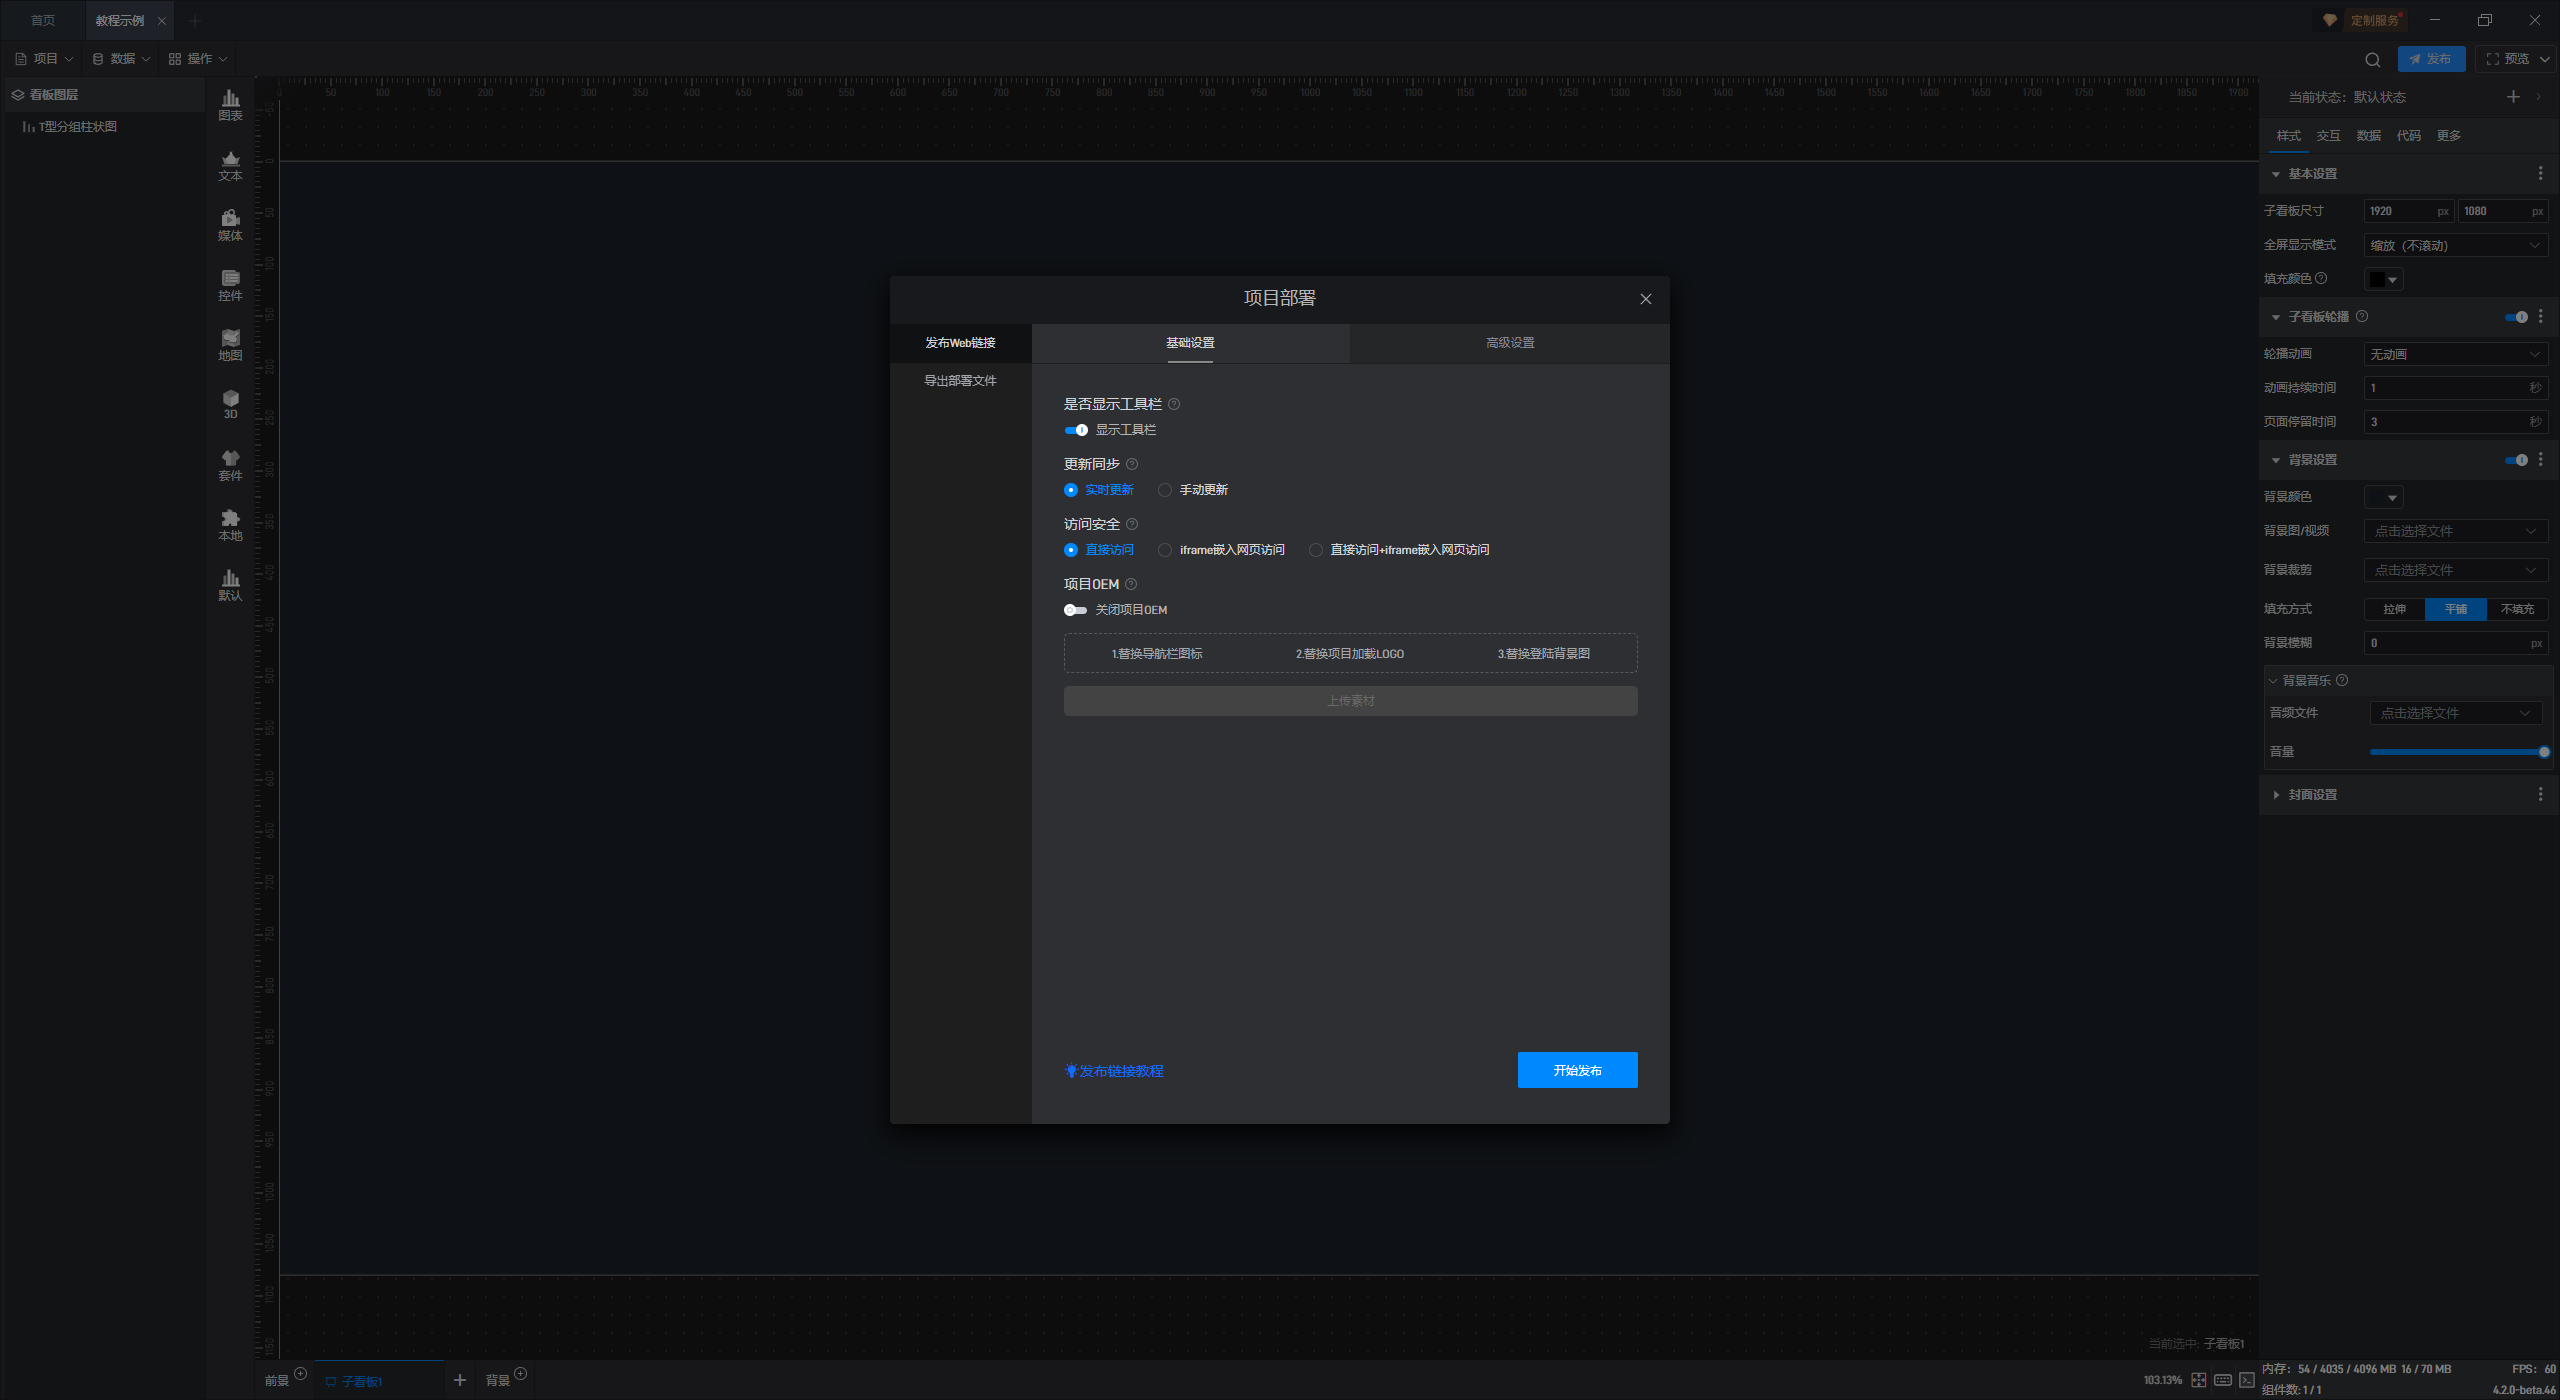Expand the 封面设置 section
The image size is (2560, 1400).
[x=2312, y=795]
